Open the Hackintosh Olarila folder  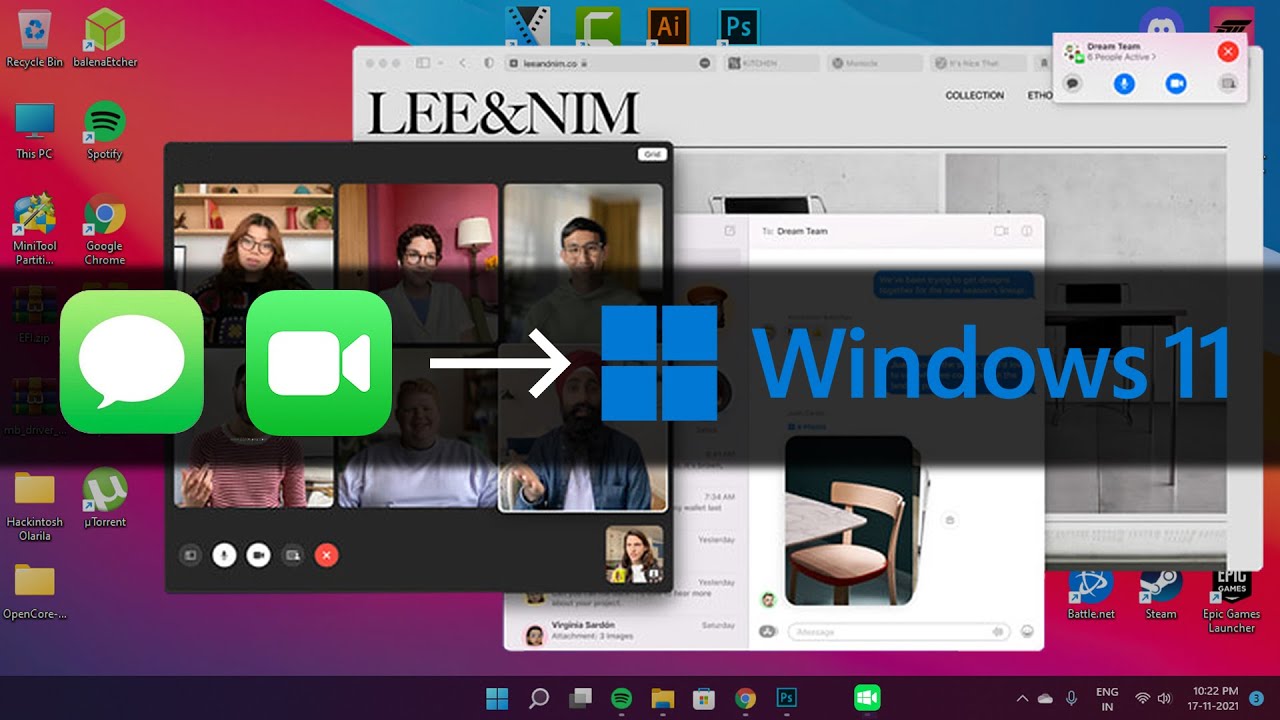[x=34, y=507]
